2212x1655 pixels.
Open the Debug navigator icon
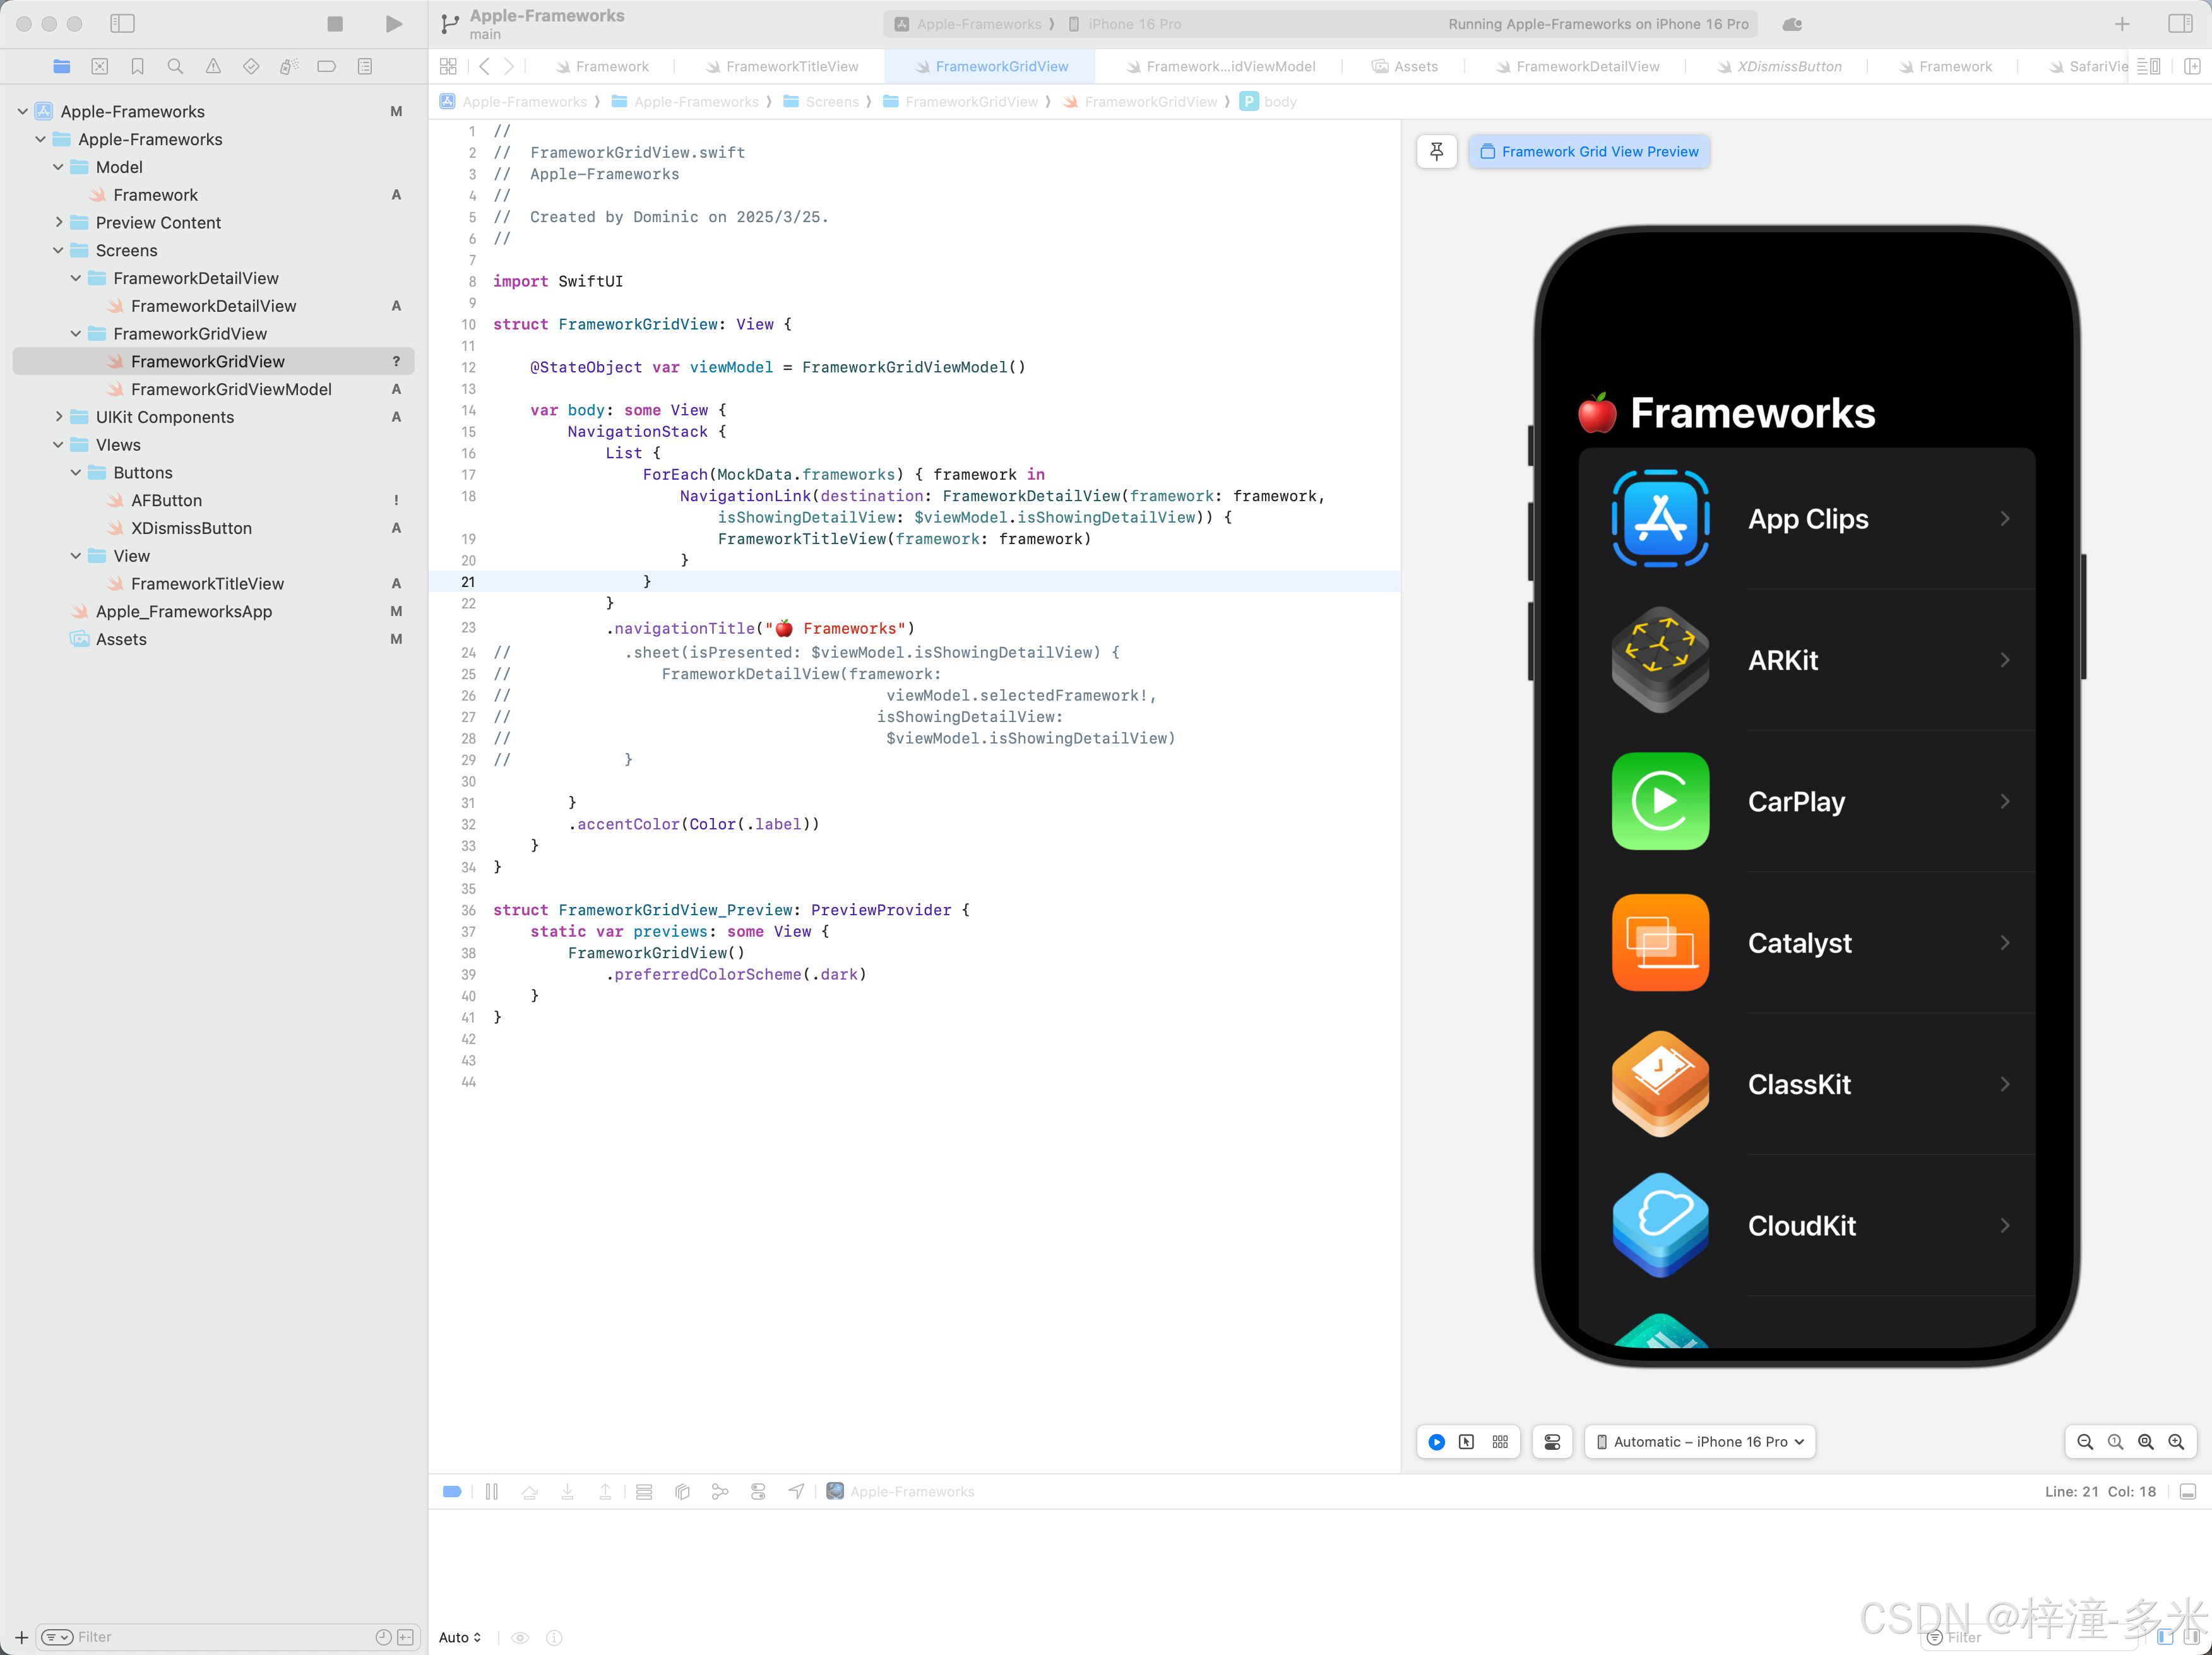pos(289,67)
